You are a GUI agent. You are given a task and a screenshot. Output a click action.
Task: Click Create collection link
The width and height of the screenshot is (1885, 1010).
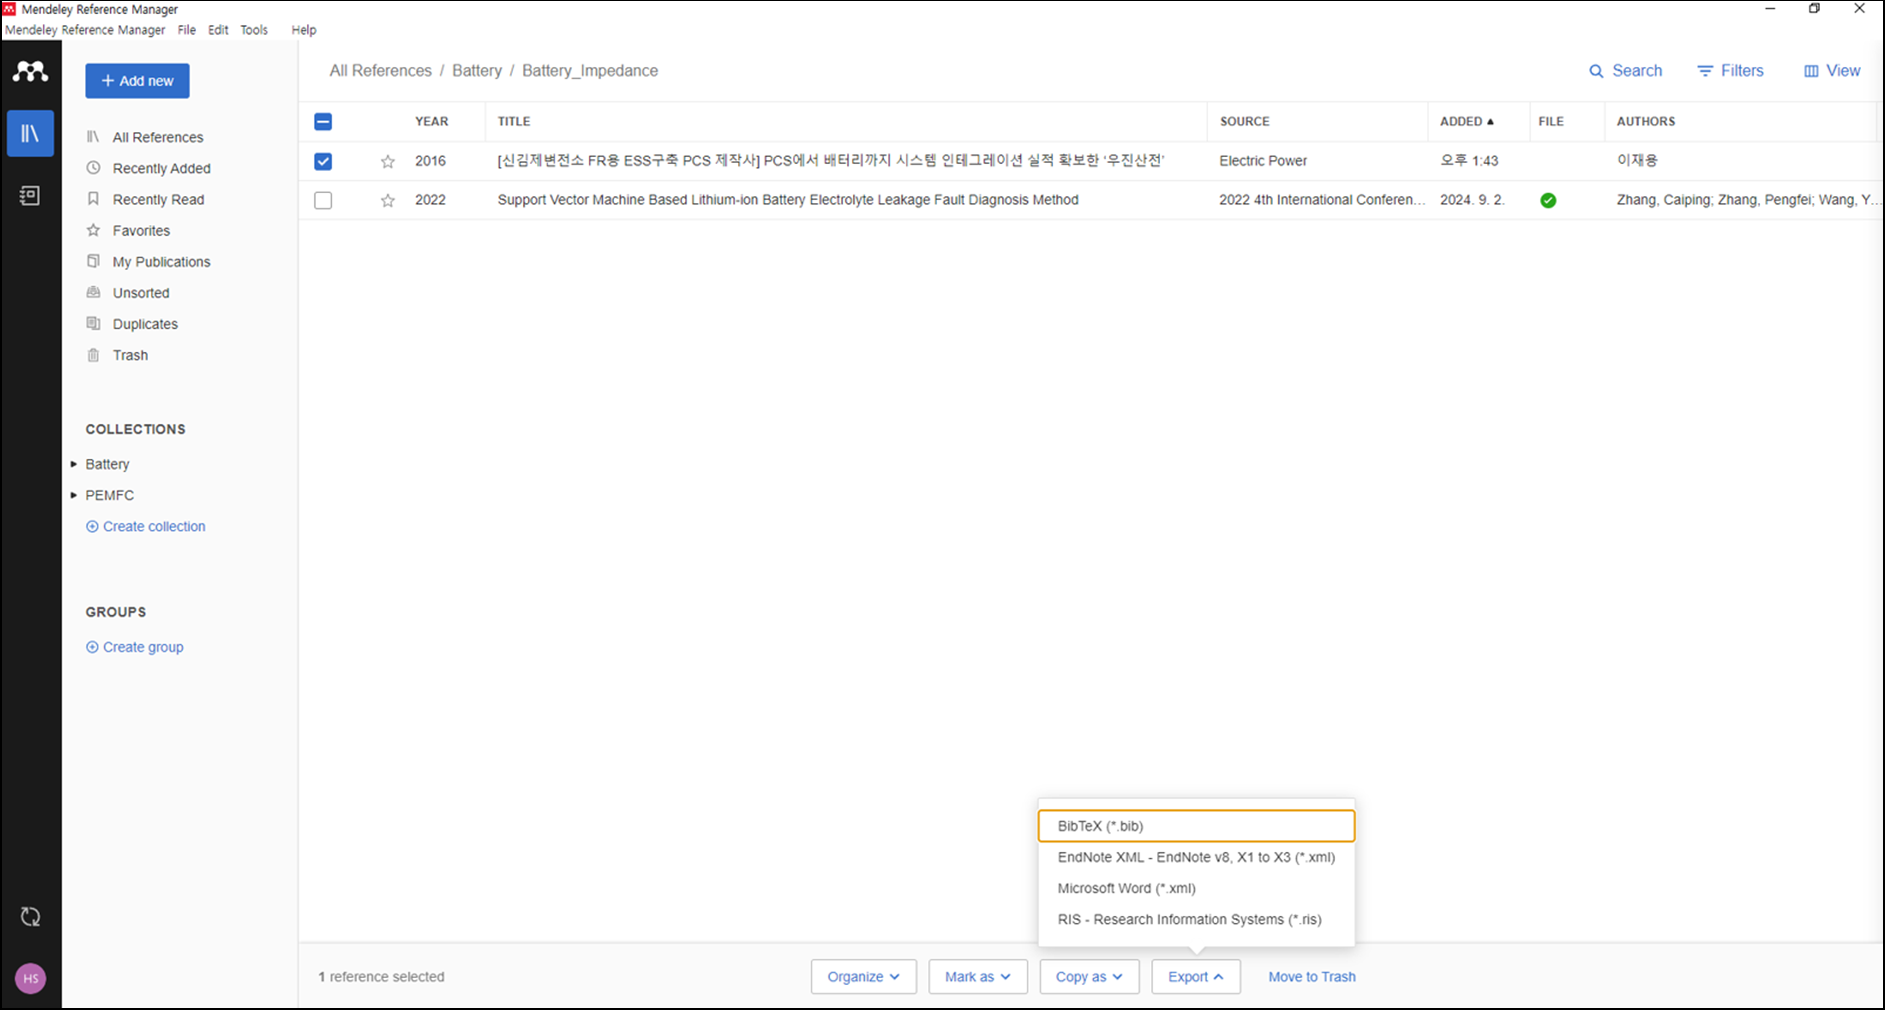pyautogui.click(x=146, y=526)
